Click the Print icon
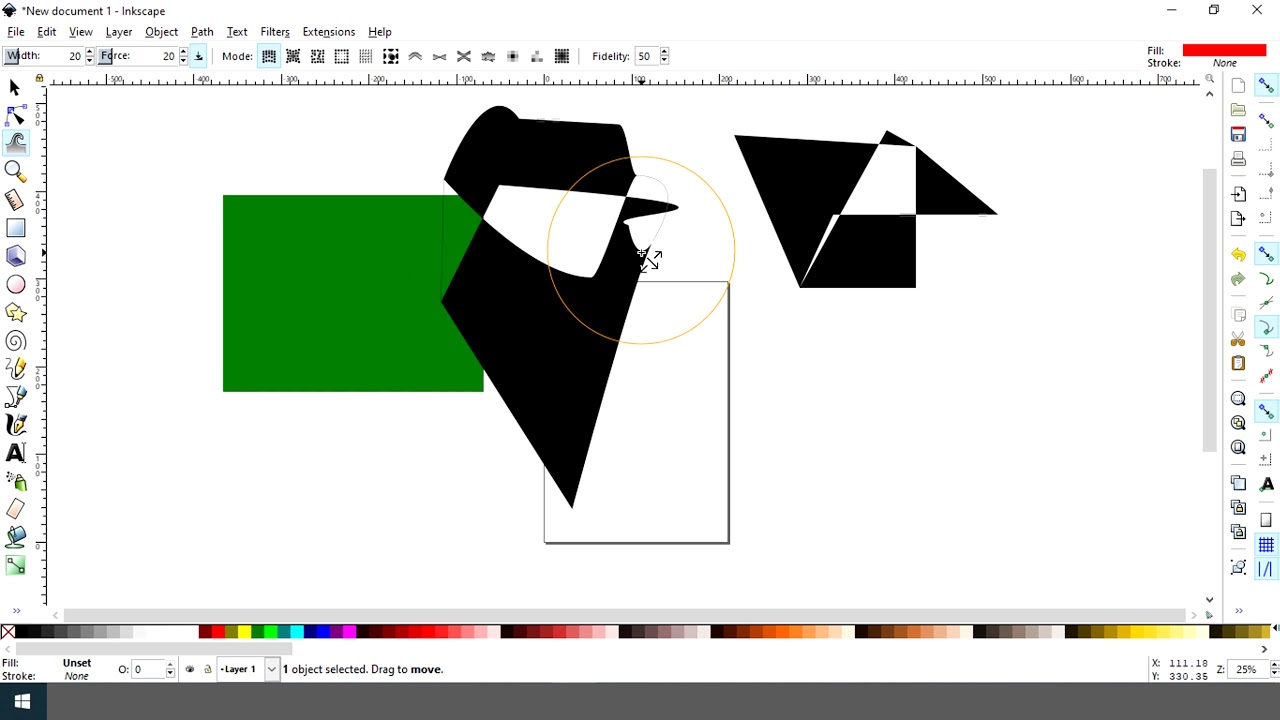The width and height of the screenshot is (1280, 720). point(1238,159)
